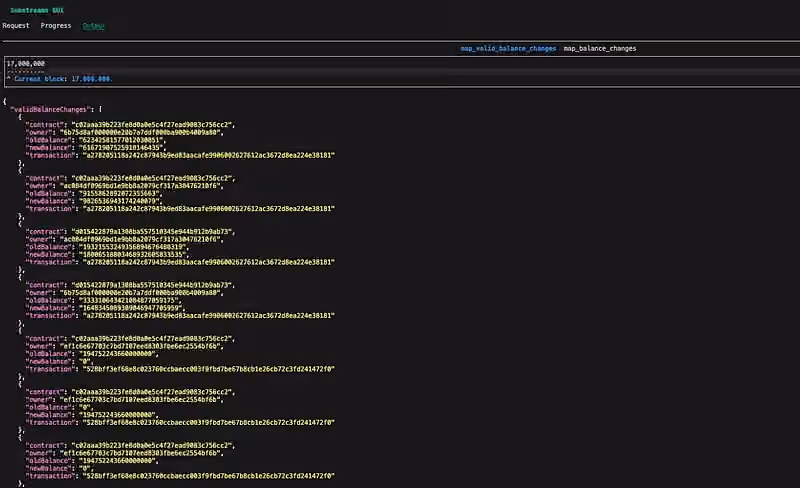Switch to the map_balance_changes module
Screen dimensions: 800x488
point(599,48)
